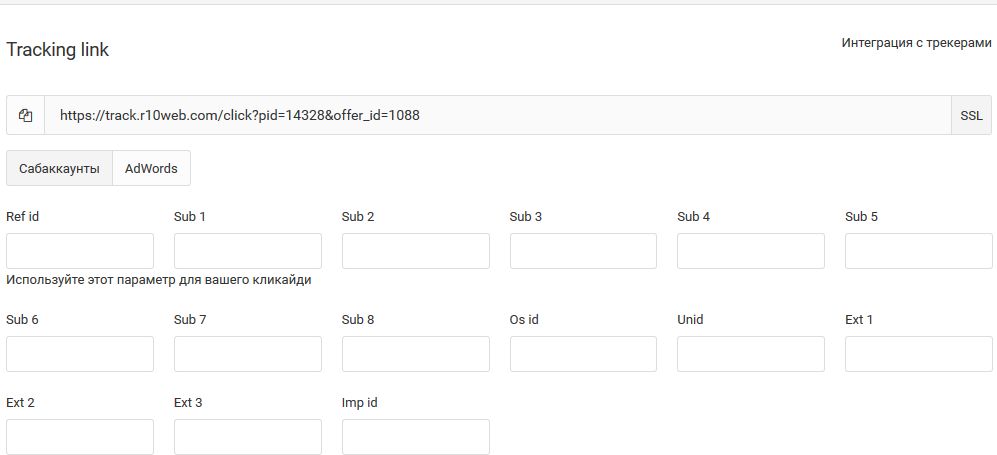Screen dimensions: 997x455
Task: Select the Imp id input field
Action: (x=416, y=436)
